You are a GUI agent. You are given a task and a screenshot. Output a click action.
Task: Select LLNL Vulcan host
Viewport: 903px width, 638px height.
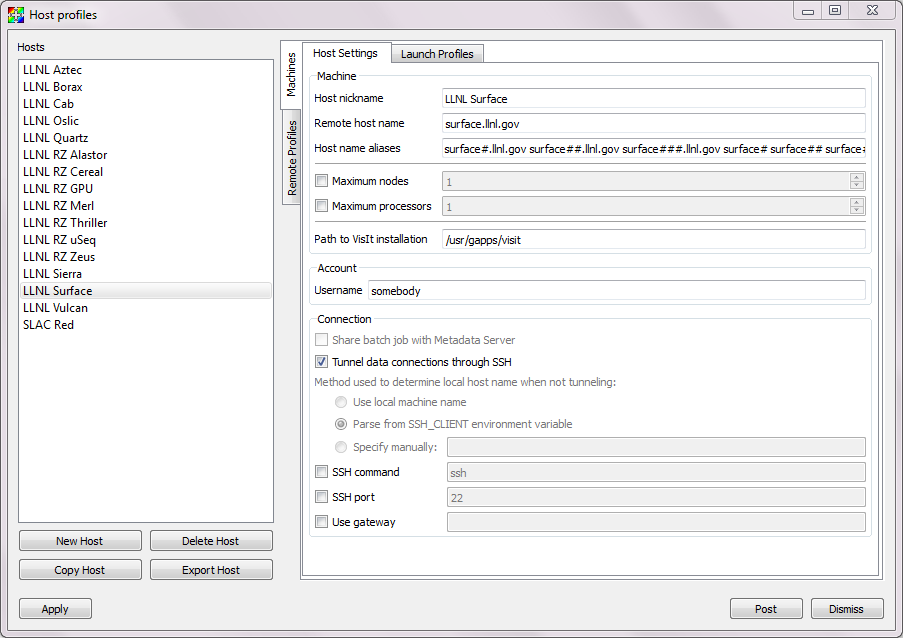(x=146, y=307)
